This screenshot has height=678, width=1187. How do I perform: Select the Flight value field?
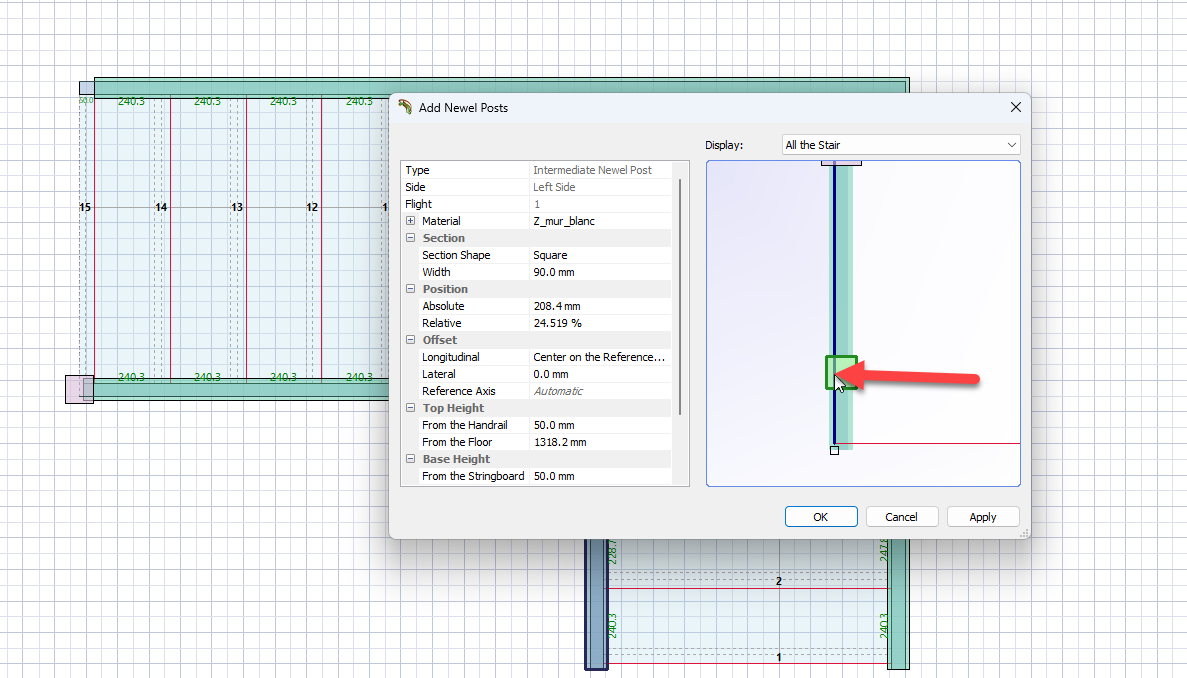click(600, 204)
